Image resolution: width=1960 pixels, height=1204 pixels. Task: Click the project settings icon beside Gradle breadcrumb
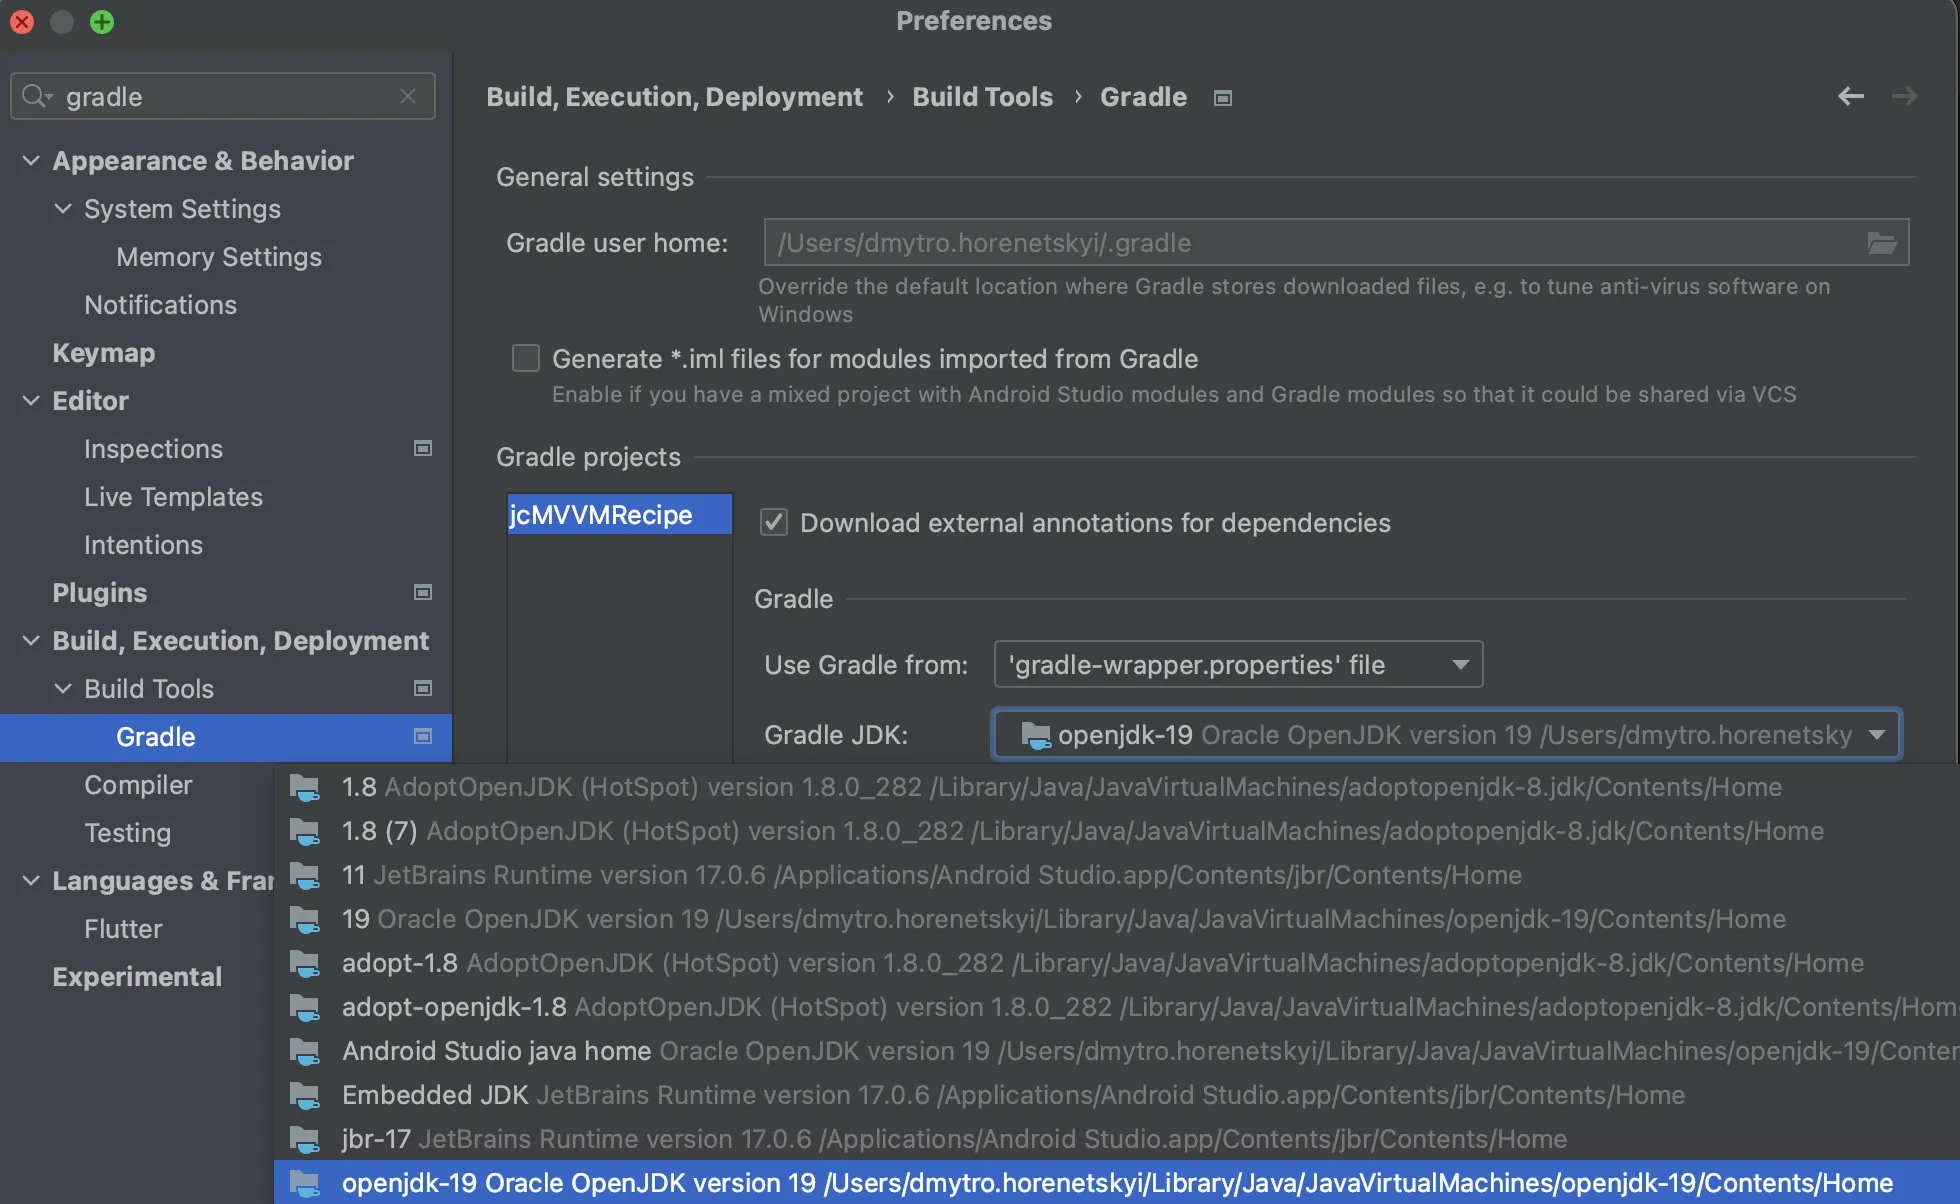[x=1222, y=98]
